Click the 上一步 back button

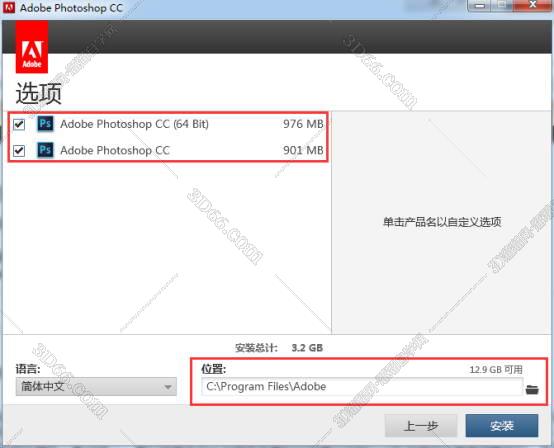point(421,426)
